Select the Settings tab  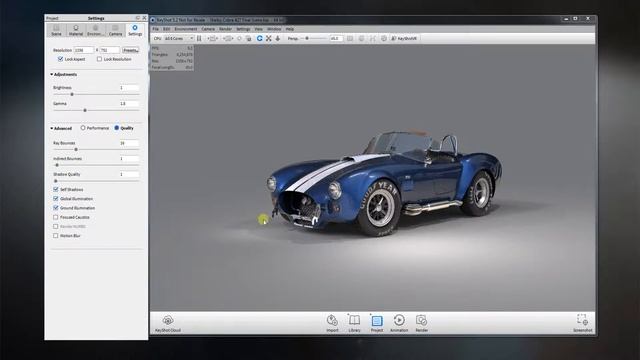coord(135,30)
